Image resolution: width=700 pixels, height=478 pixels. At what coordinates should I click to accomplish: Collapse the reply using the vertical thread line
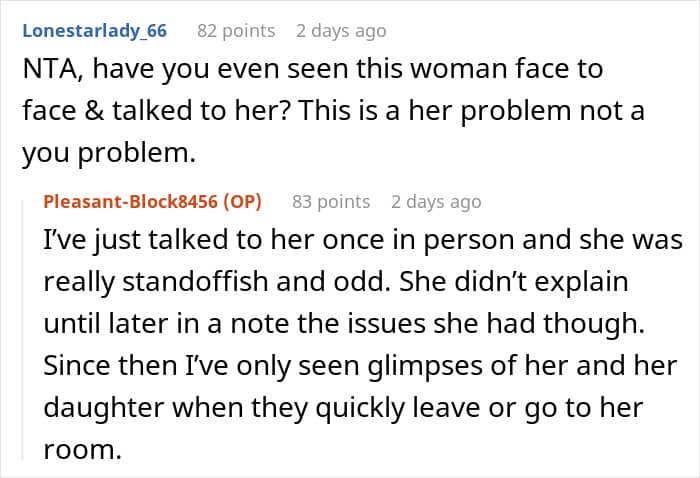(22, 330)
